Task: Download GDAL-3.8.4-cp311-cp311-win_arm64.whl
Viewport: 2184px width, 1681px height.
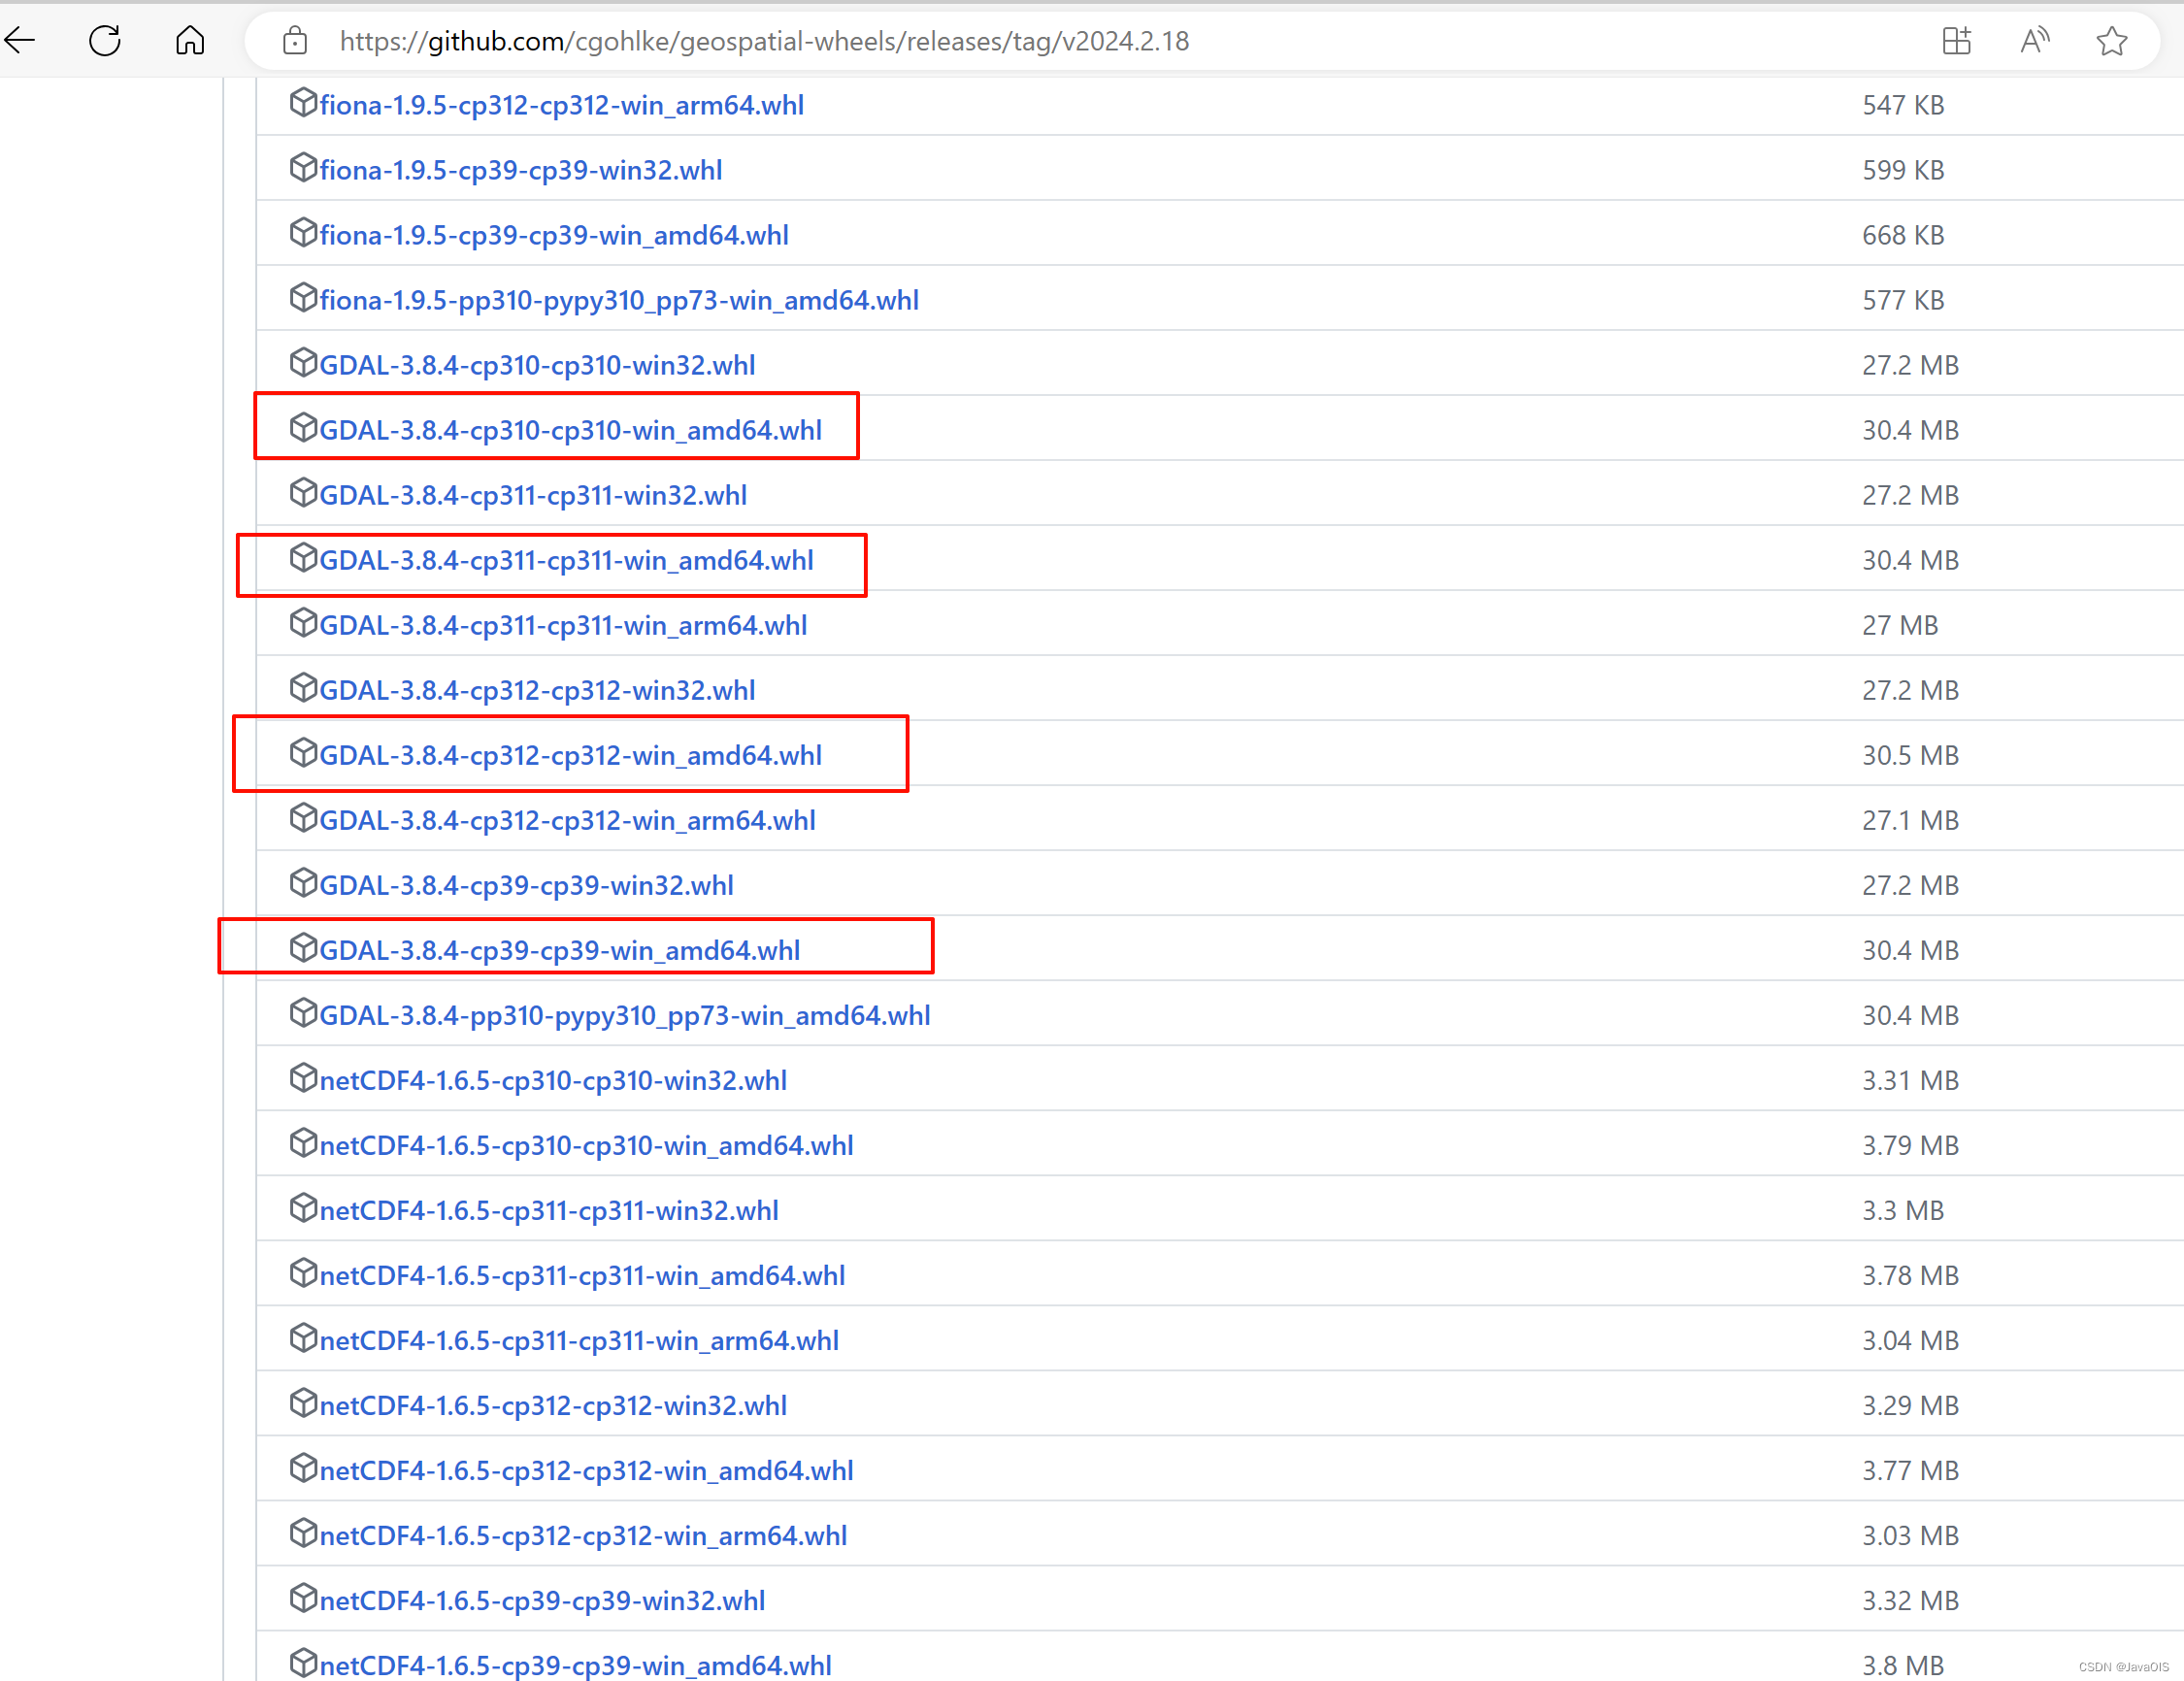Action: 563,625
